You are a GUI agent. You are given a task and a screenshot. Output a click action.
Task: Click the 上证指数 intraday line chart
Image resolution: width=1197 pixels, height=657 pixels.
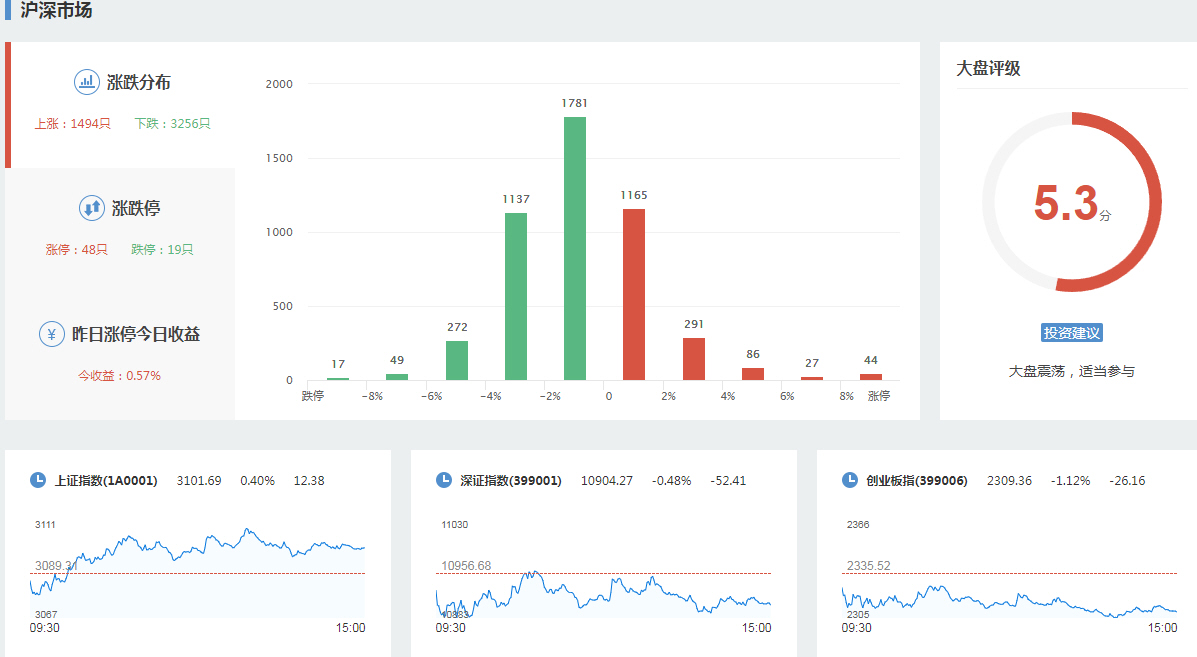(200, 570)
